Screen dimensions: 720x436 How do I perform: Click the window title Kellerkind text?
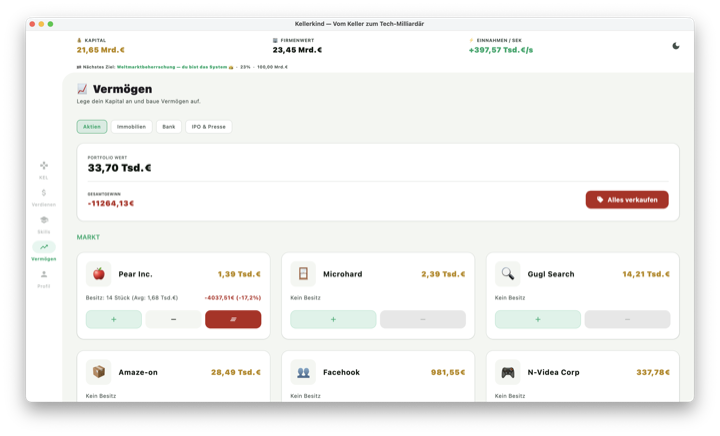click(359, 24)
